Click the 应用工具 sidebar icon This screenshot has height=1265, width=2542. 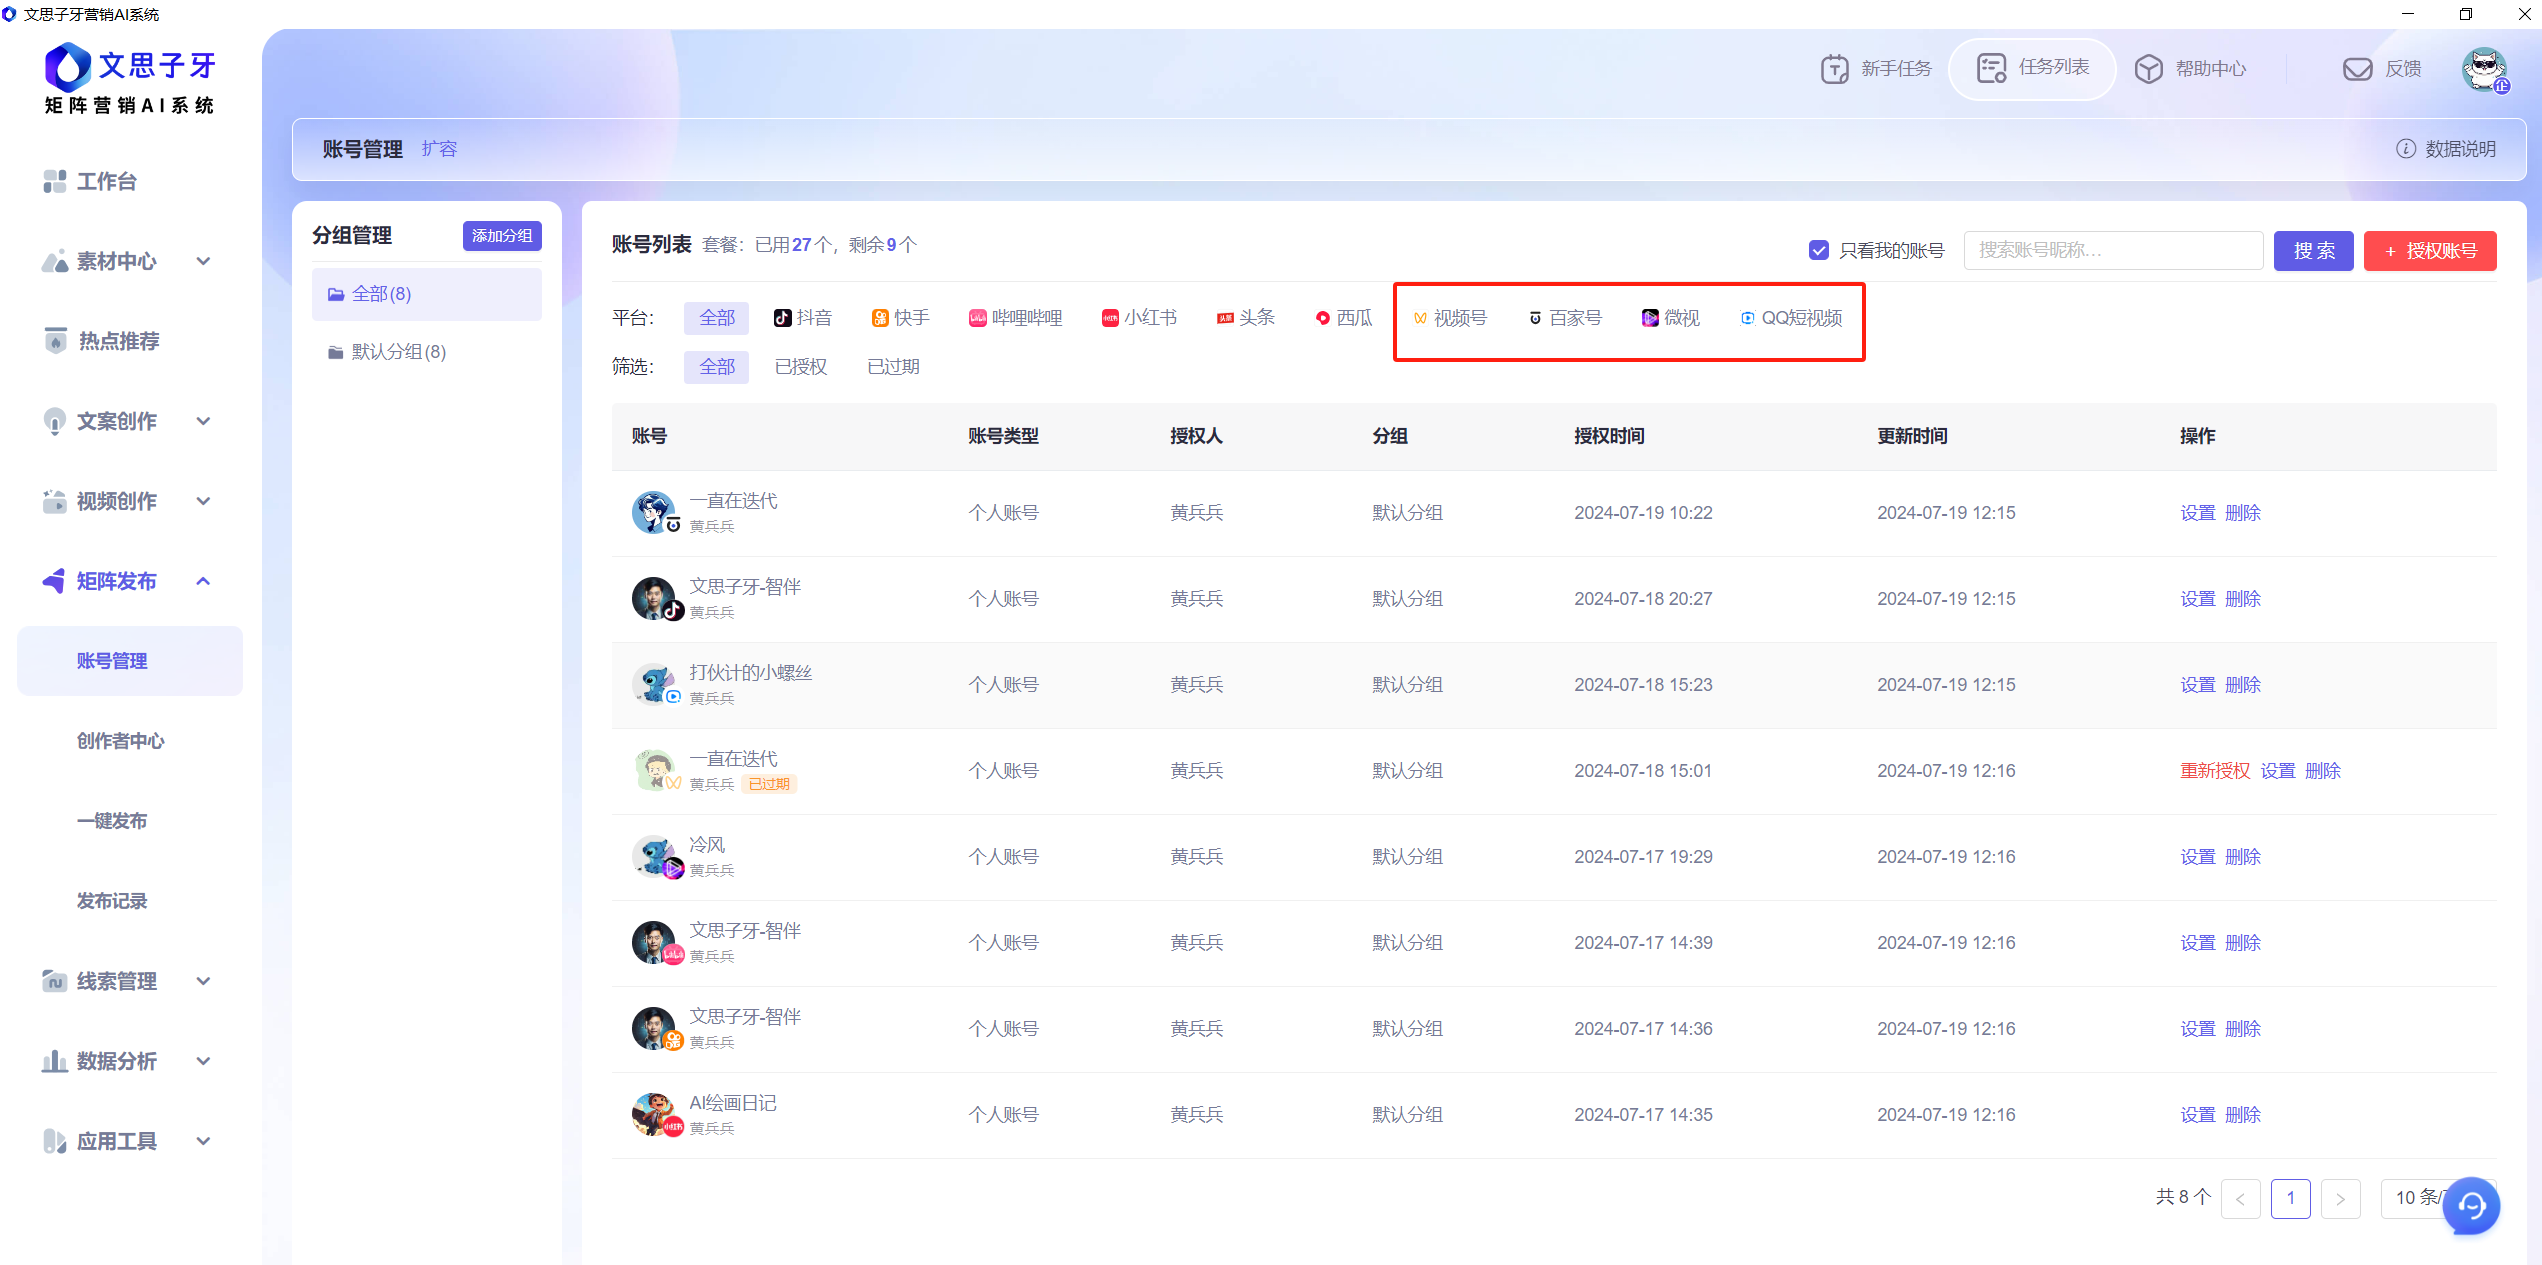click(x=55, y=1141)
